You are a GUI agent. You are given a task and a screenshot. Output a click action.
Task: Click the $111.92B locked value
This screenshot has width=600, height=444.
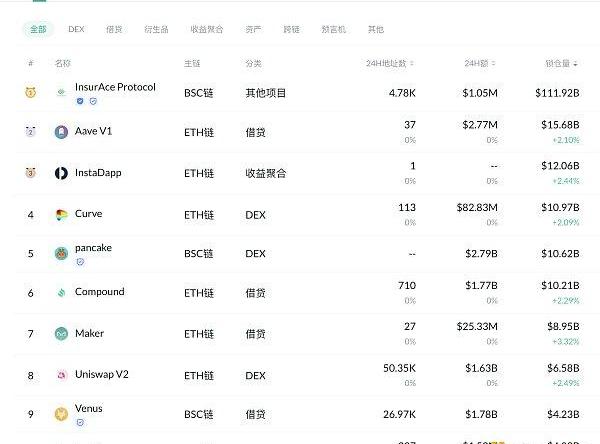pyautogui.click(x=557, y=93)
